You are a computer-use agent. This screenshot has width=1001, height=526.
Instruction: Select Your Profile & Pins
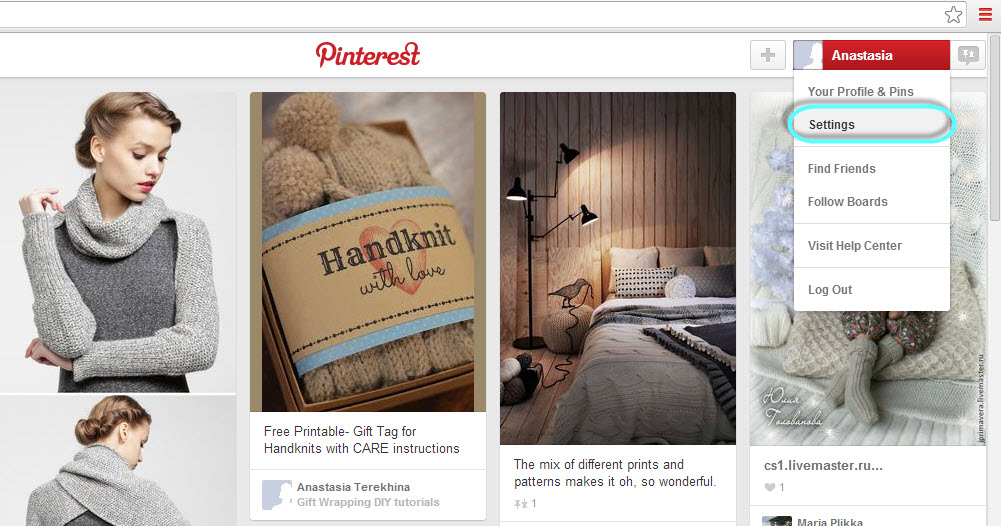[x=860, y=91]
